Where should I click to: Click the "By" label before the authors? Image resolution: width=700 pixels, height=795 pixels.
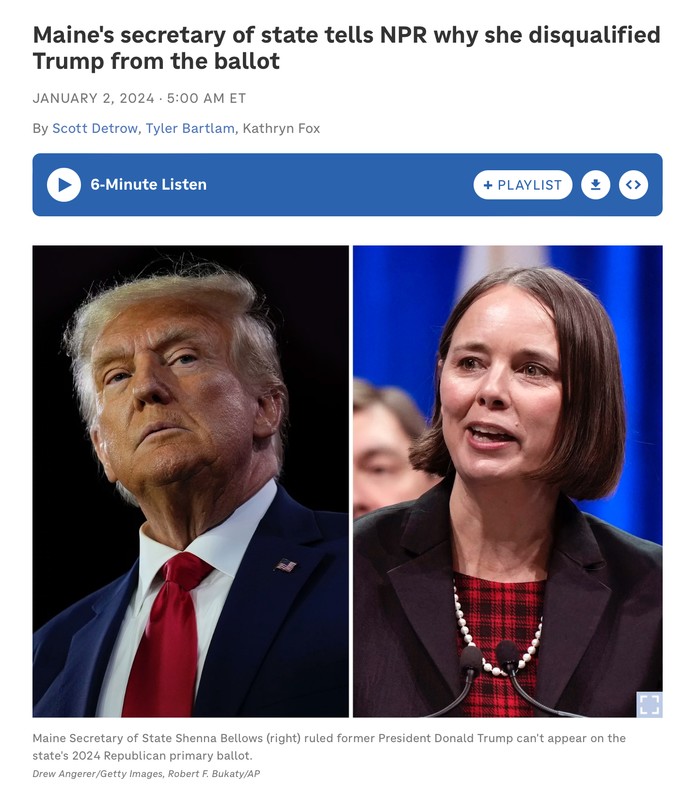(40, 128)
